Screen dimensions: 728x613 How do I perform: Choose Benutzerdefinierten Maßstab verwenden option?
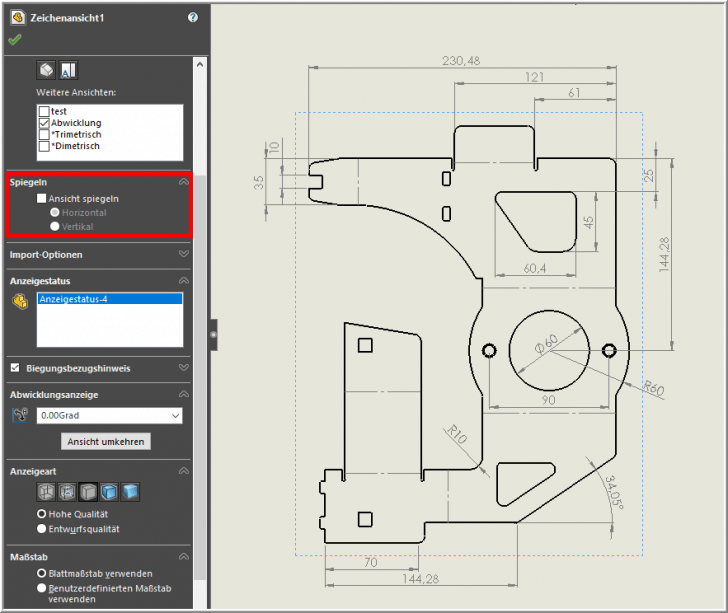[x=41, y=588]
